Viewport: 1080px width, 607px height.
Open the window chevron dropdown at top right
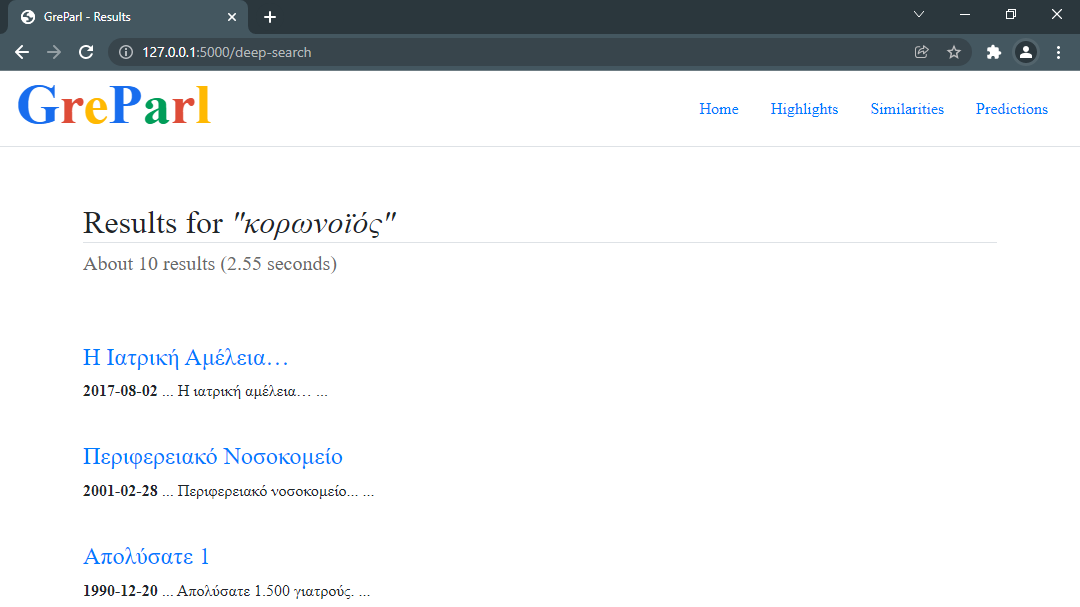(918, 15)
